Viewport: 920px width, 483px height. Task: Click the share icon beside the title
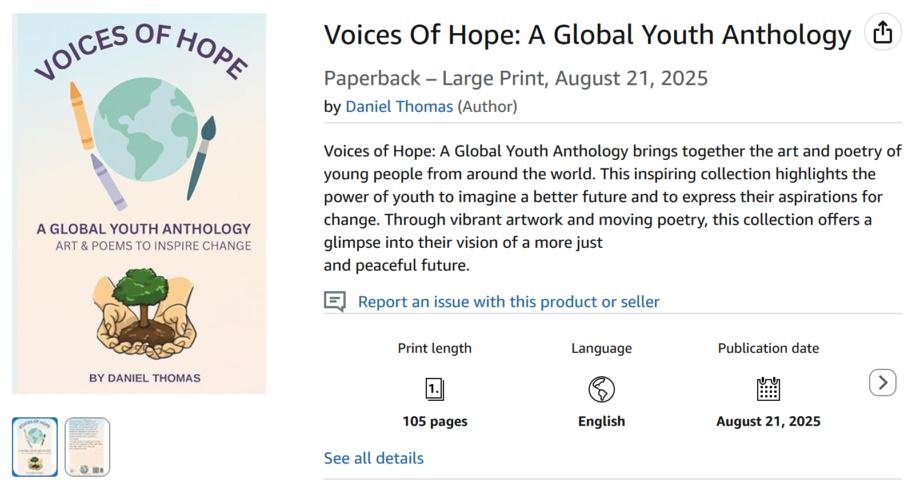(882, 33)
